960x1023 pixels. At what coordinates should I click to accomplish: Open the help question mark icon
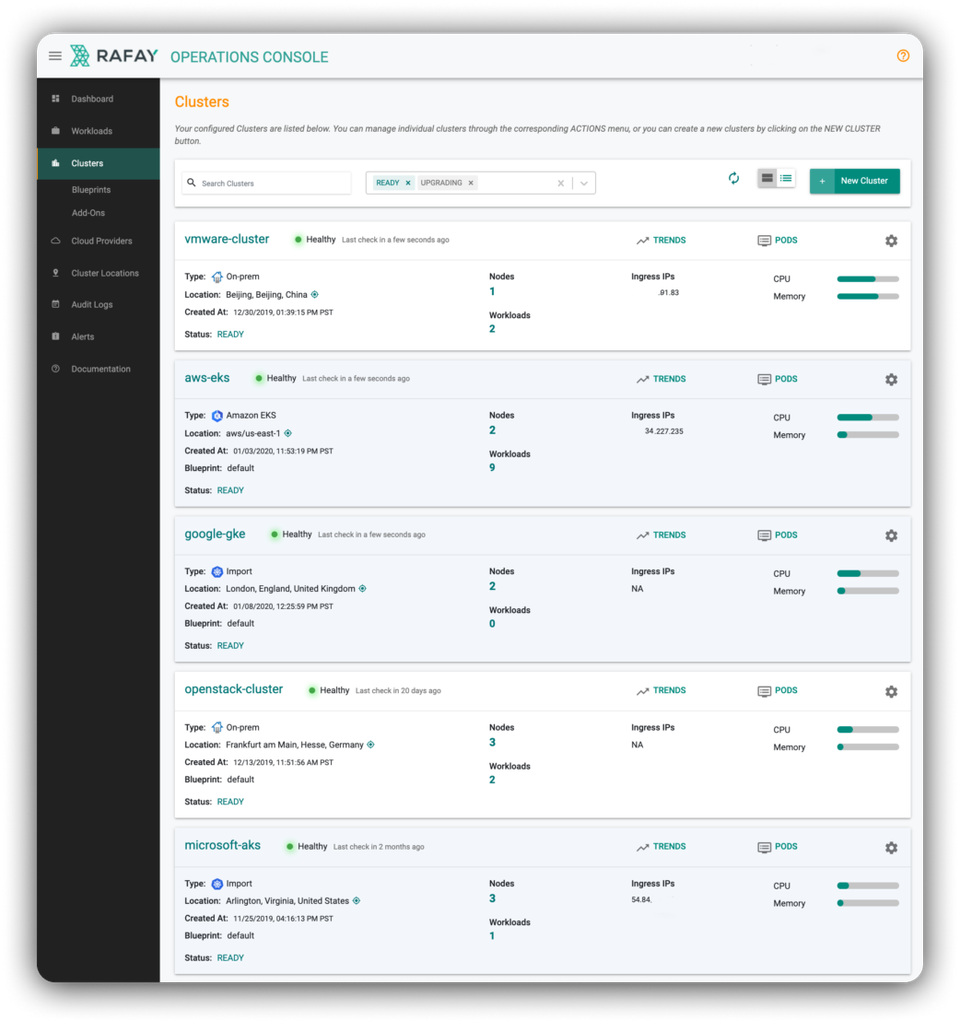pyautogui.click(x=903, y=56)
